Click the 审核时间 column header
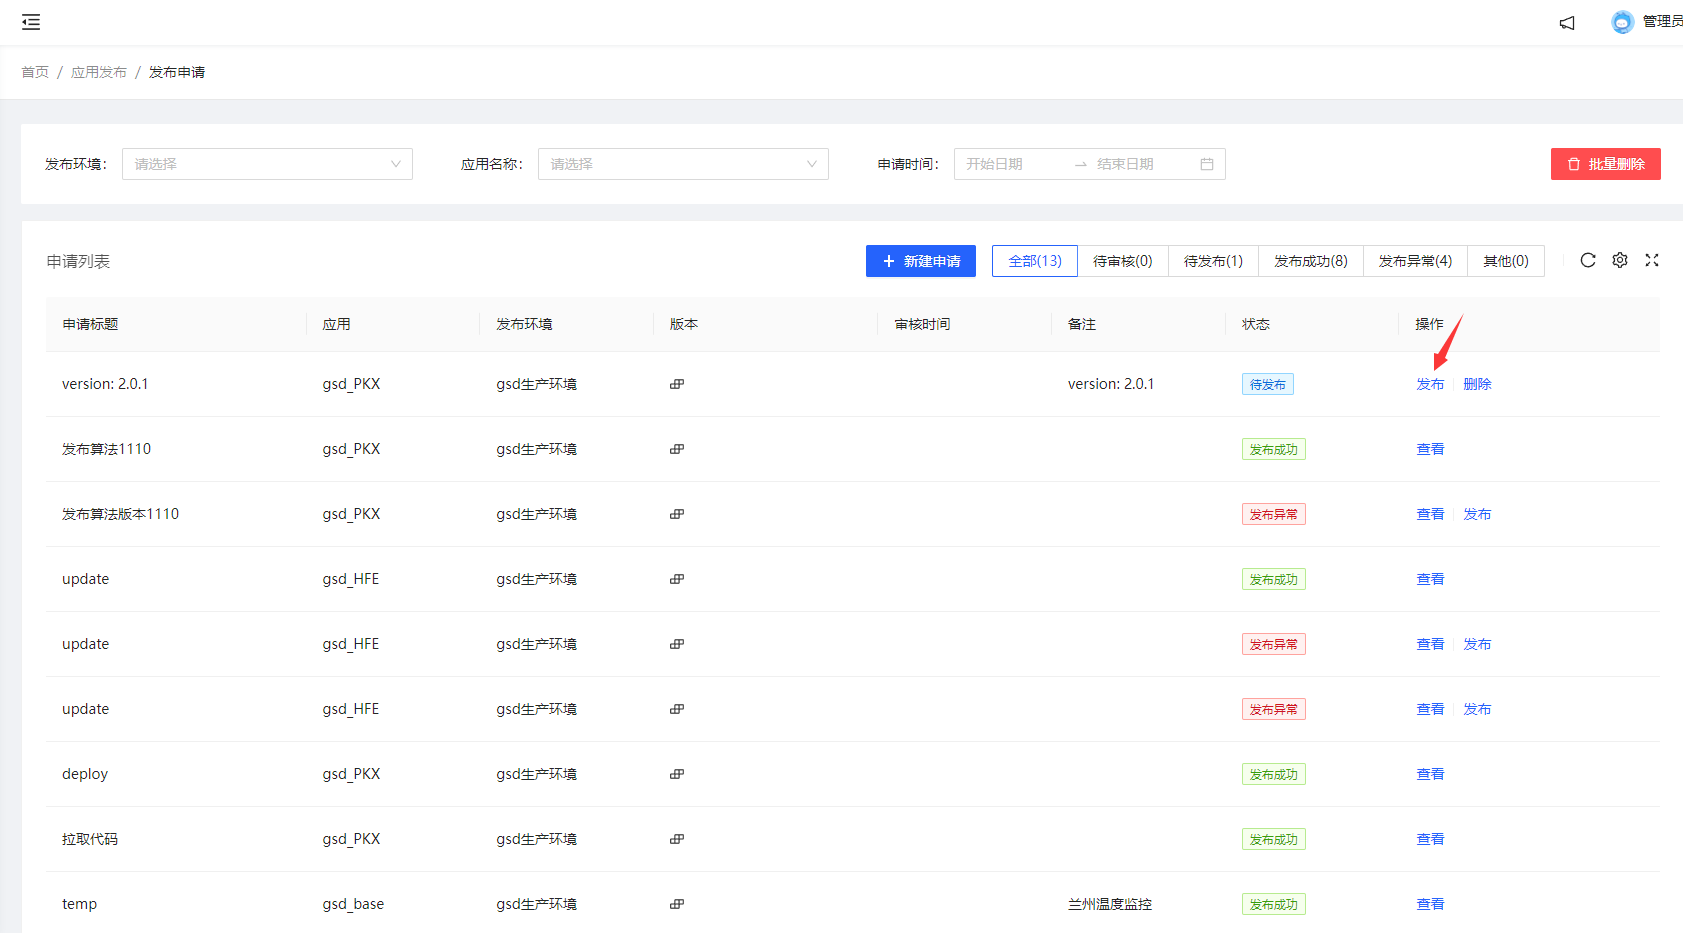Viewport: 1683px width, 933px height. click(x=922, y=324)
